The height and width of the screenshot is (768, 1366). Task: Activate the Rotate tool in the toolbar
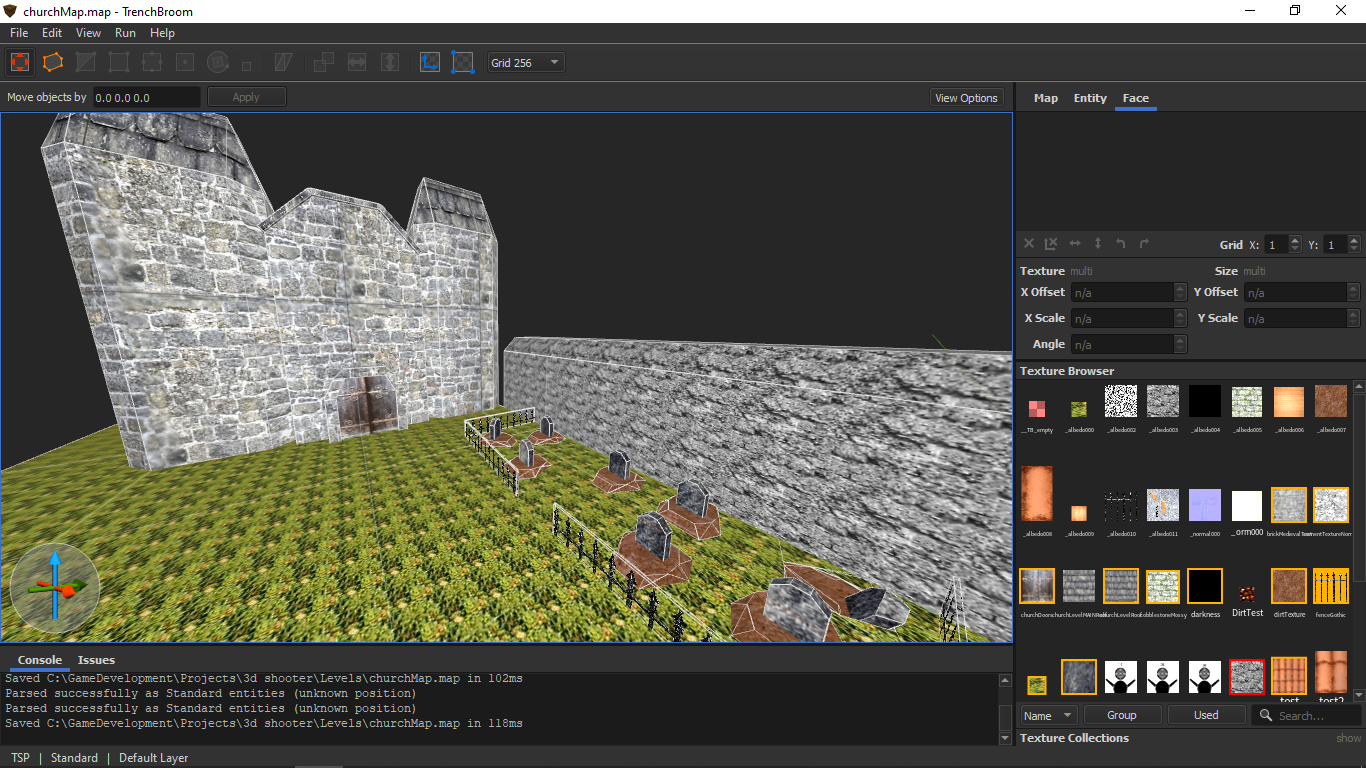coord(217,62)
